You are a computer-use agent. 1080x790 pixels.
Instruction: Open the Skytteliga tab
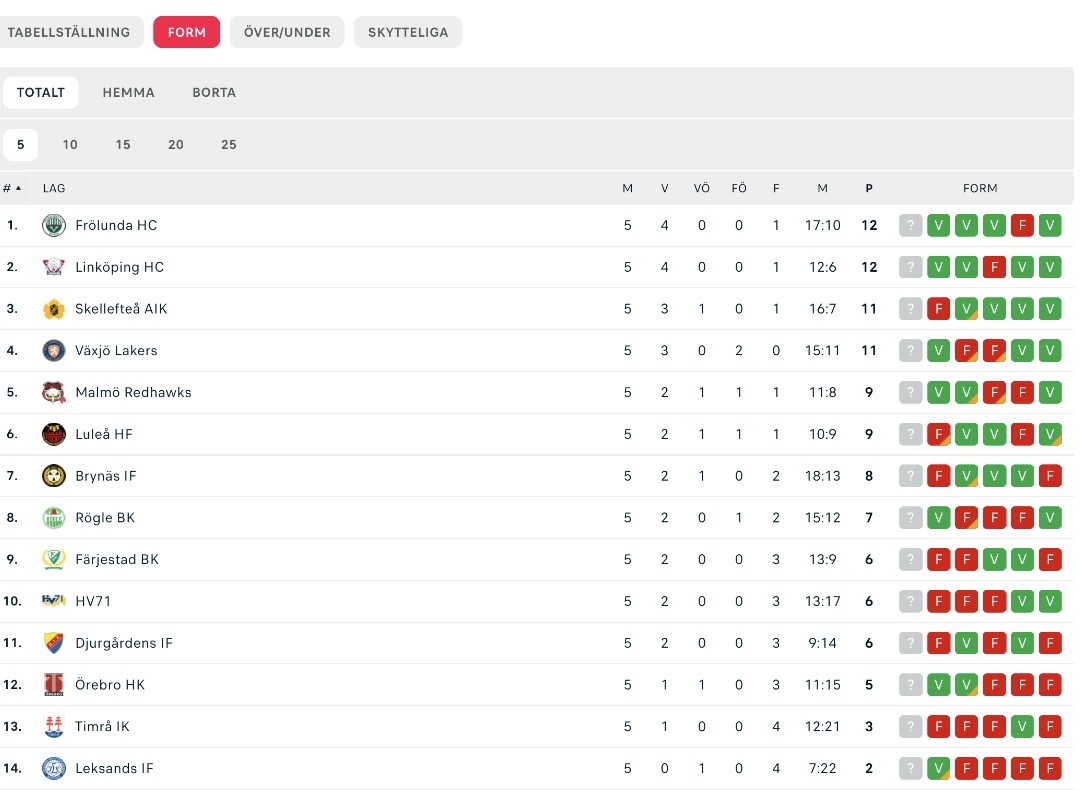click(x=408, y=32)
